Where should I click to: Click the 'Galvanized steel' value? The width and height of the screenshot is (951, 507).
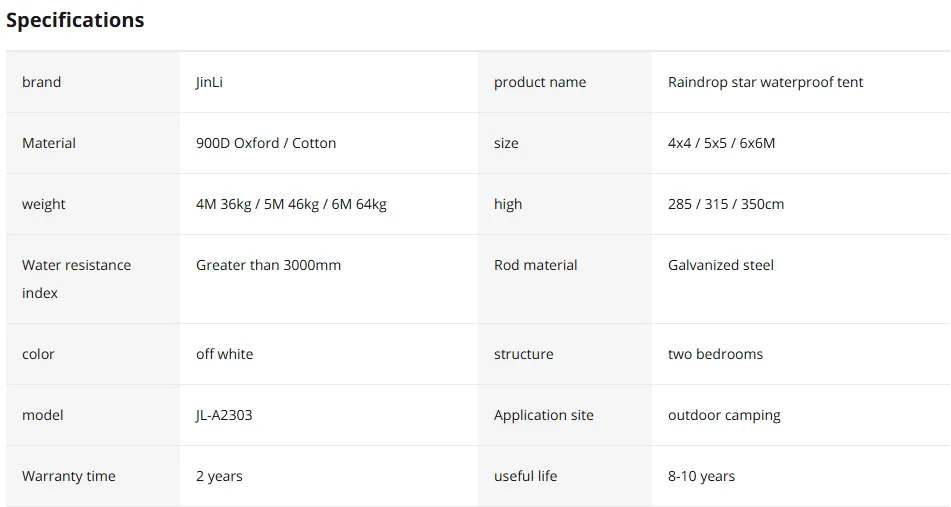[x=721, y=265]
